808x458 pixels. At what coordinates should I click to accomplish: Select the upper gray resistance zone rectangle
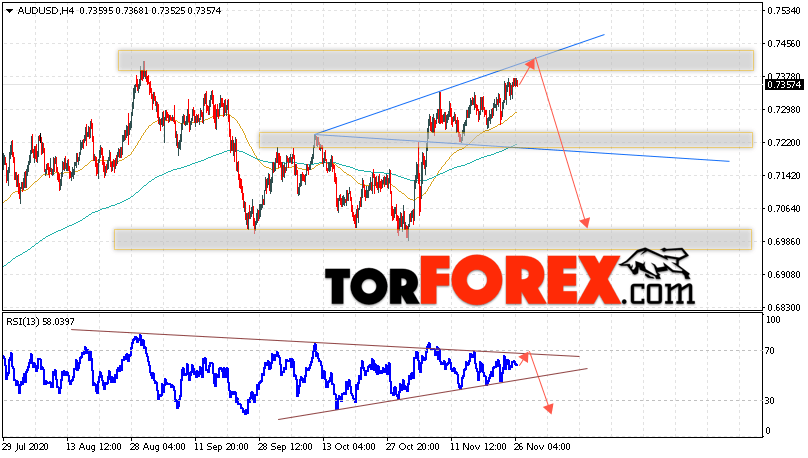click(x=435, y=60)
